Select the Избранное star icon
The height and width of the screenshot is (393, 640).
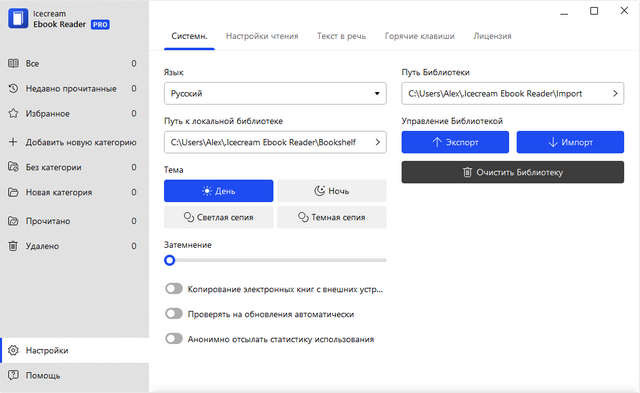point(13,113)
